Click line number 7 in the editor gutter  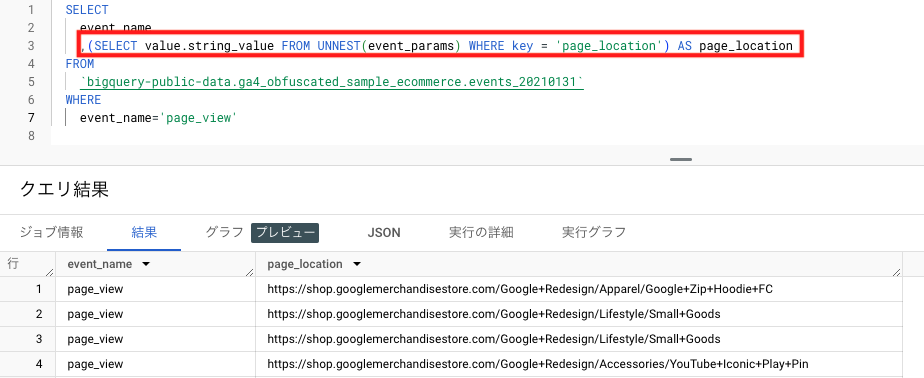coord(31,117)
